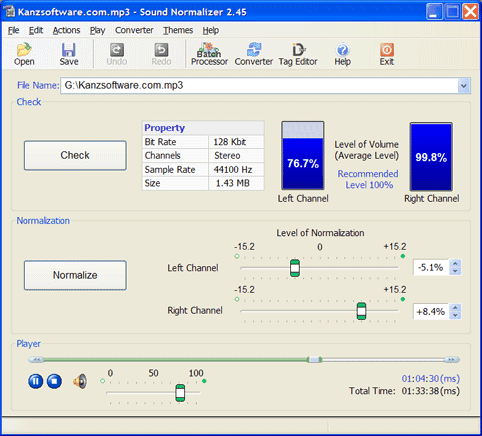Select the Property table header
482x436 pixels.
[x=203, y=128]
